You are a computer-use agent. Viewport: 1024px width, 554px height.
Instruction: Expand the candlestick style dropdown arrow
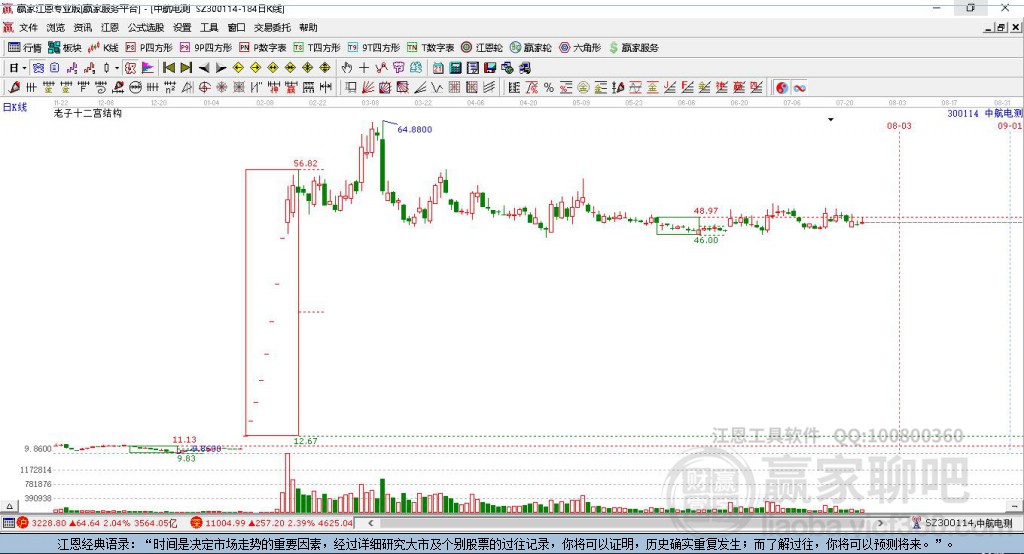point(117,68)
